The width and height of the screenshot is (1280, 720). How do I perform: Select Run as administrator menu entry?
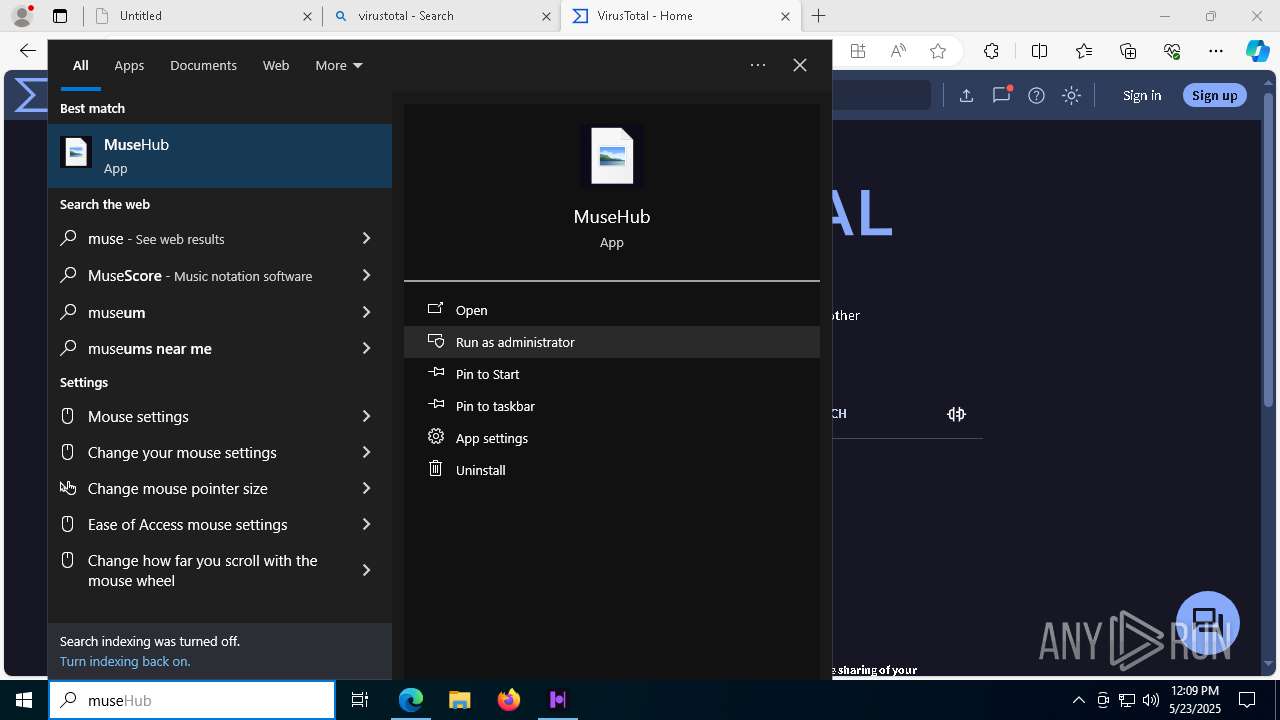click(612, 342)
